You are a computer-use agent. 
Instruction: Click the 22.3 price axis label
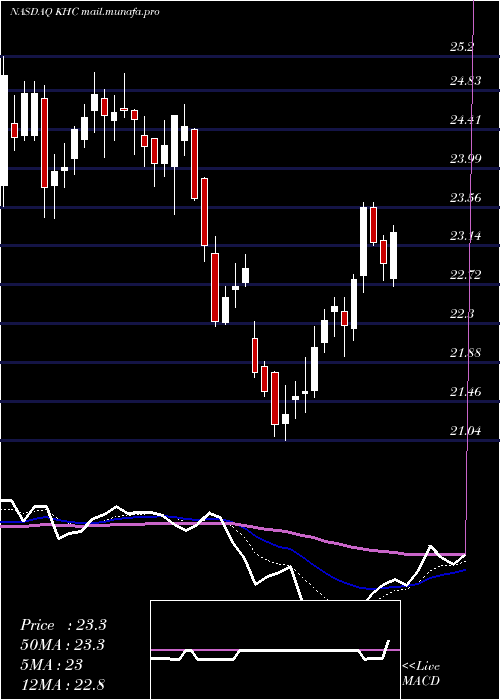462,314
